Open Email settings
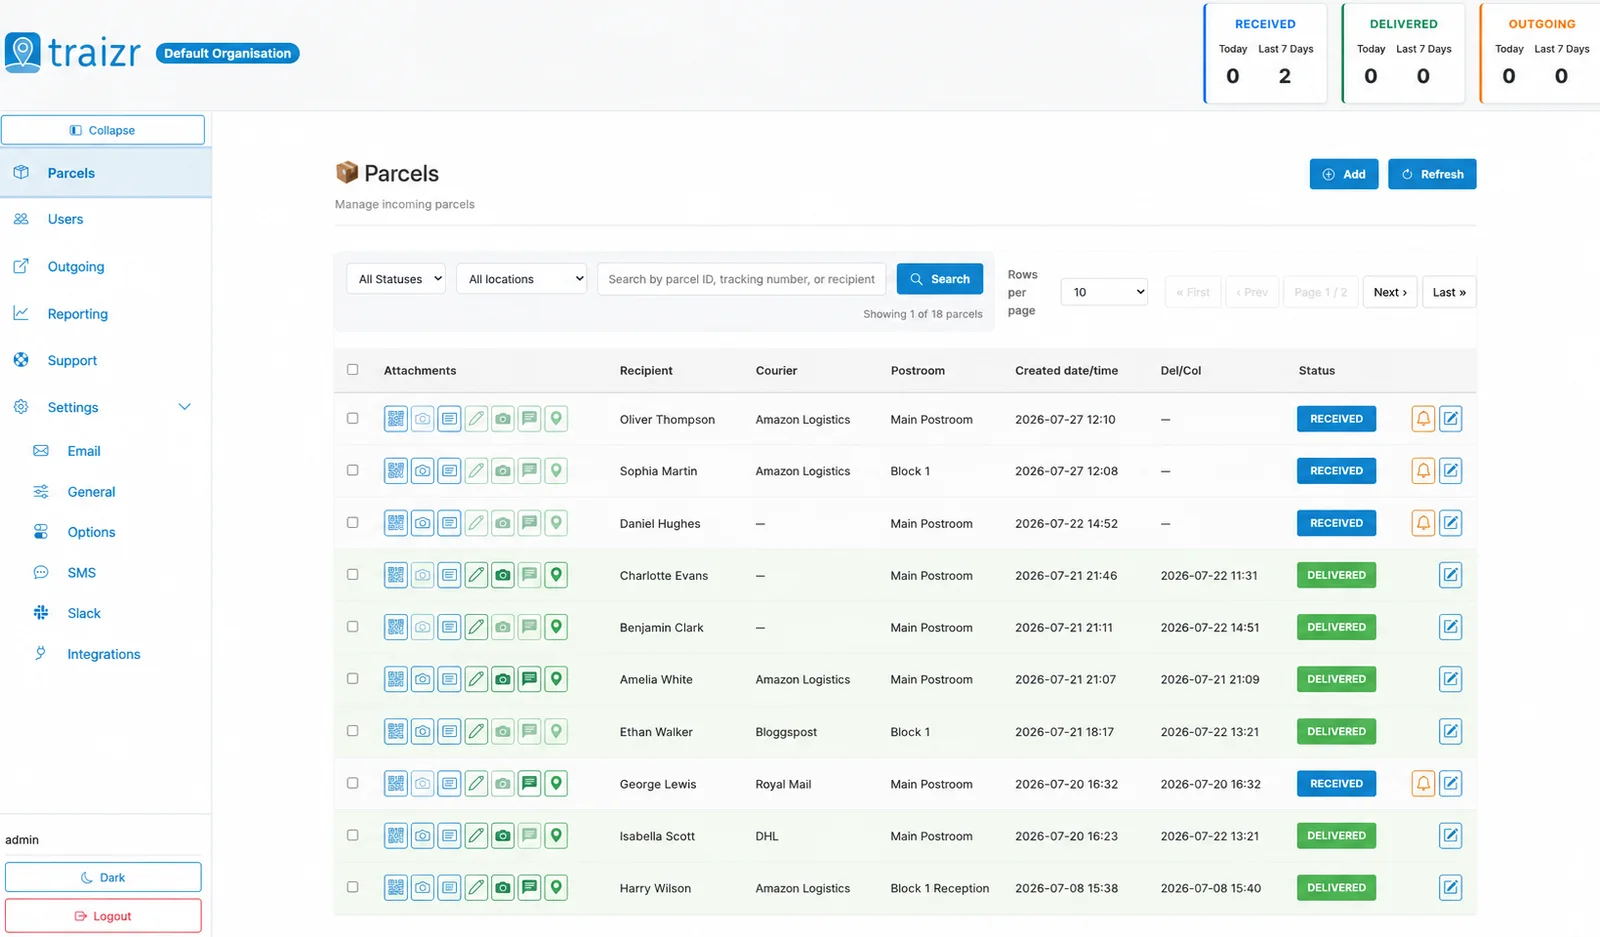The image size is (1600, 937). [84, 451]
